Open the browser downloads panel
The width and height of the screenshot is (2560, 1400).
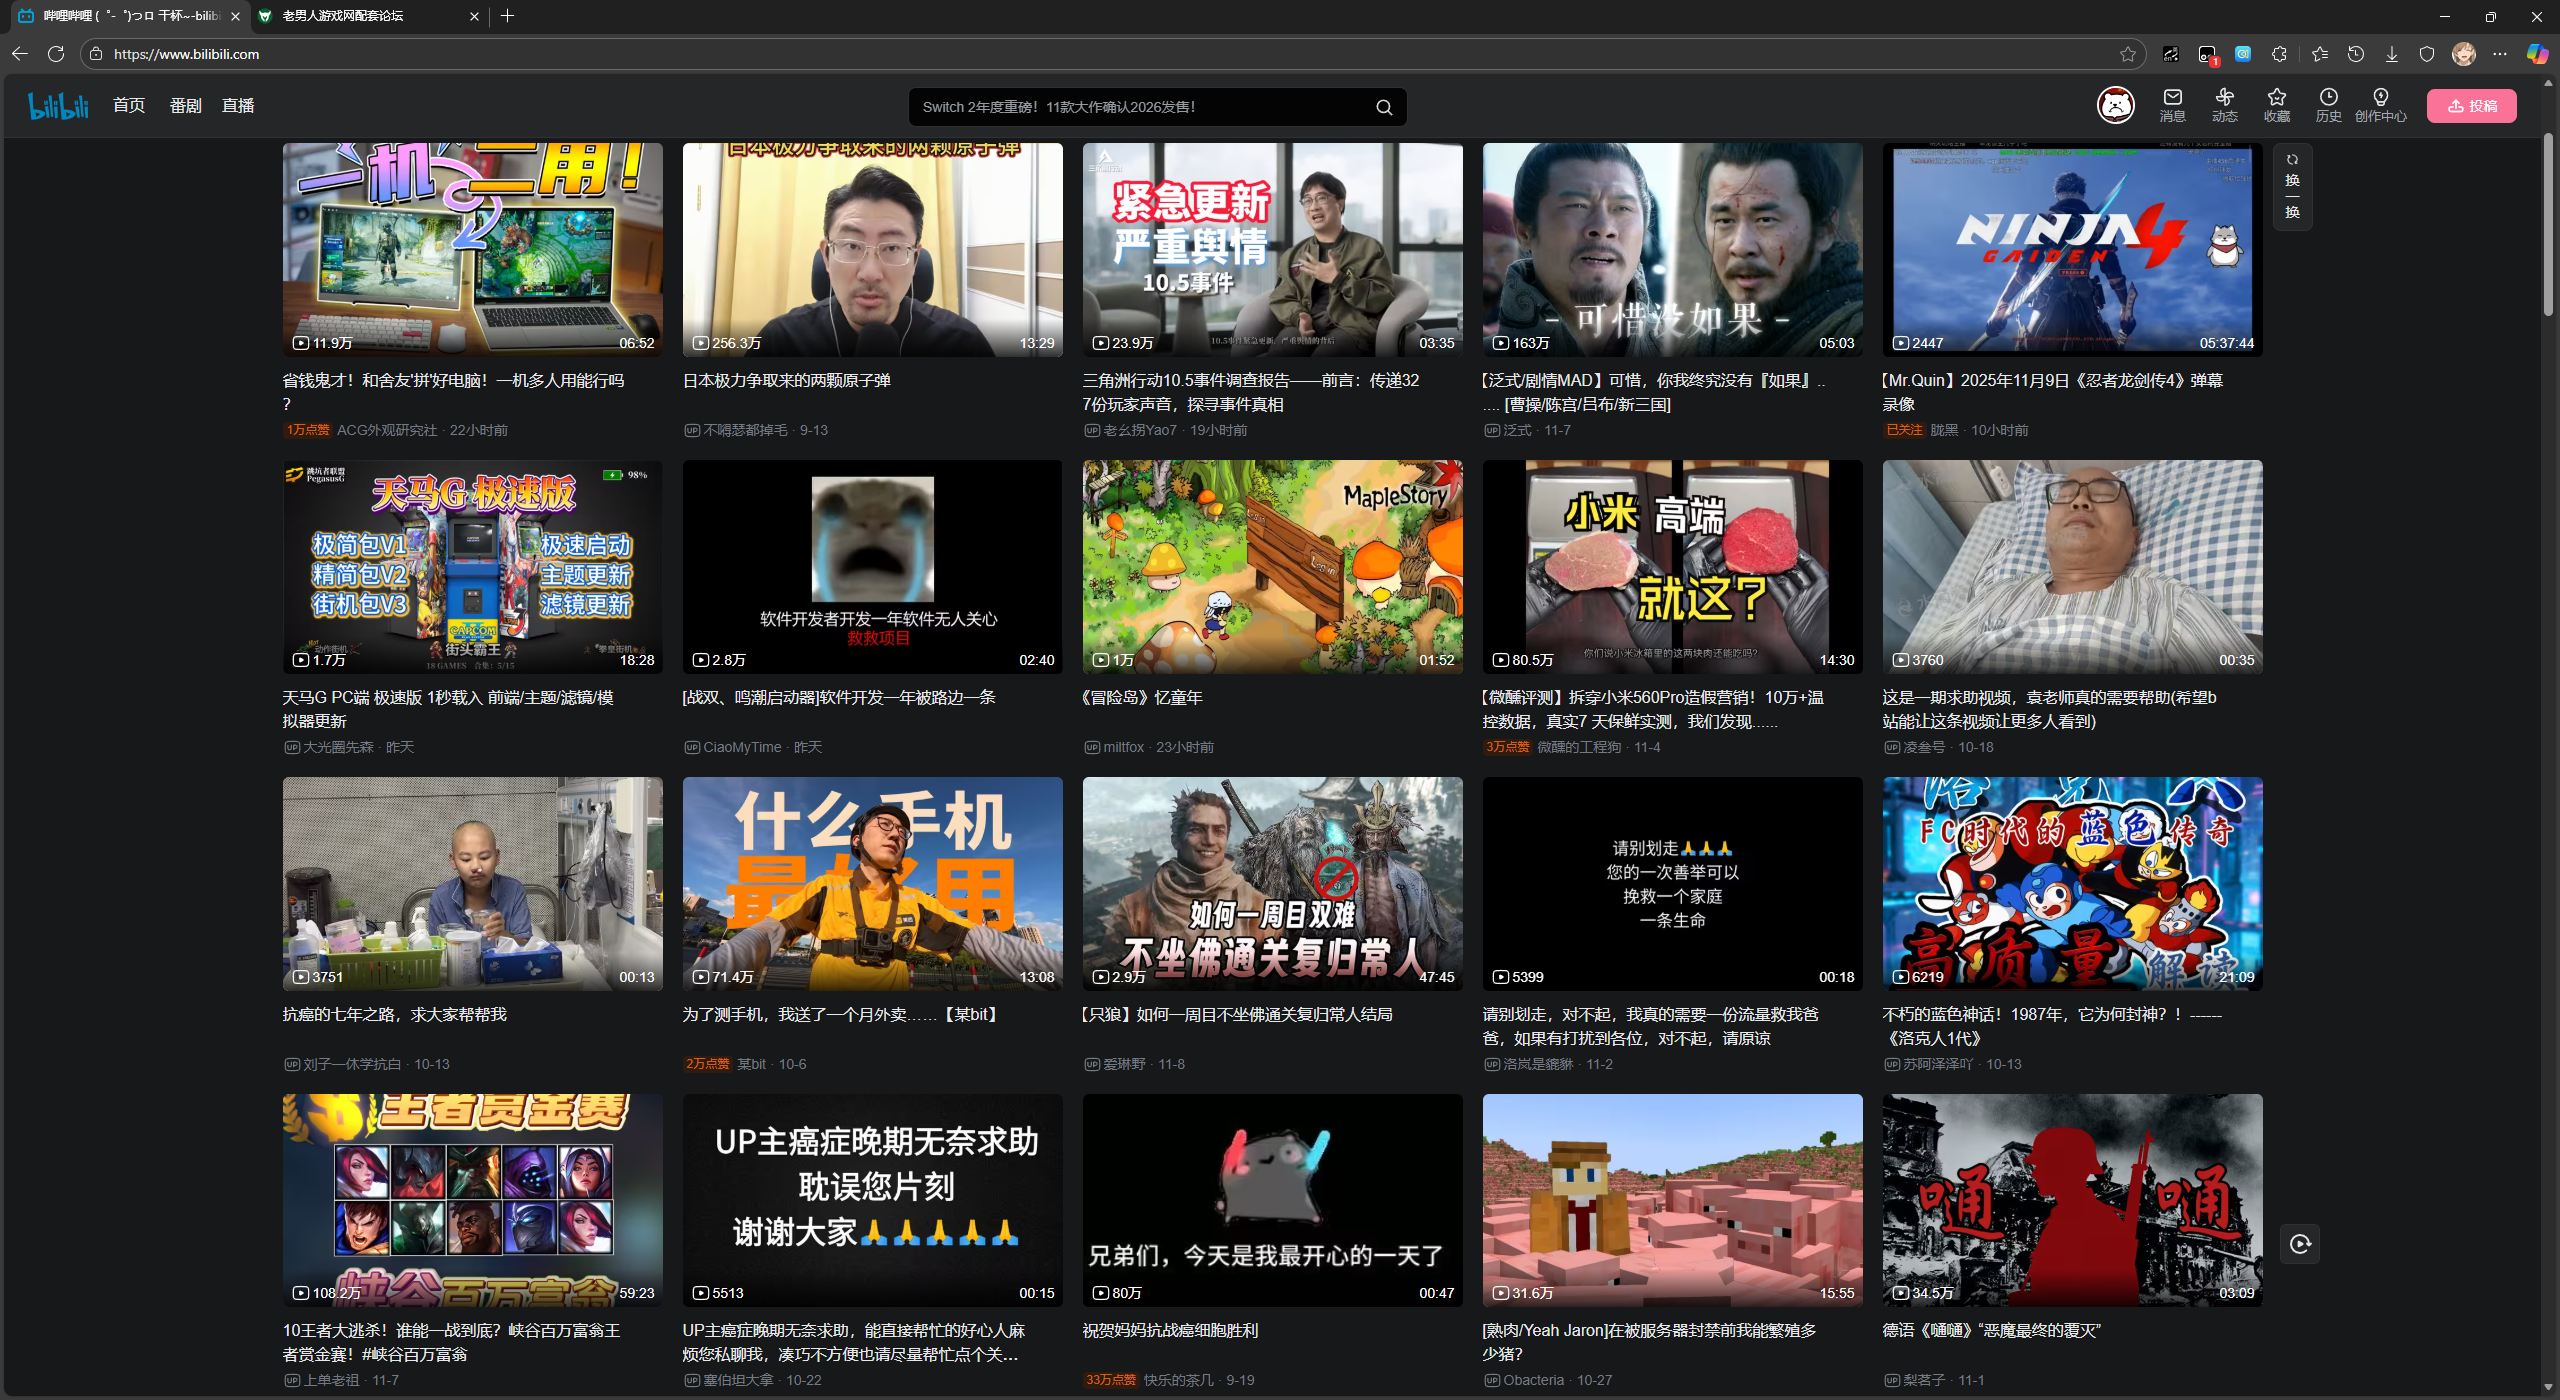coord(2391,54)
